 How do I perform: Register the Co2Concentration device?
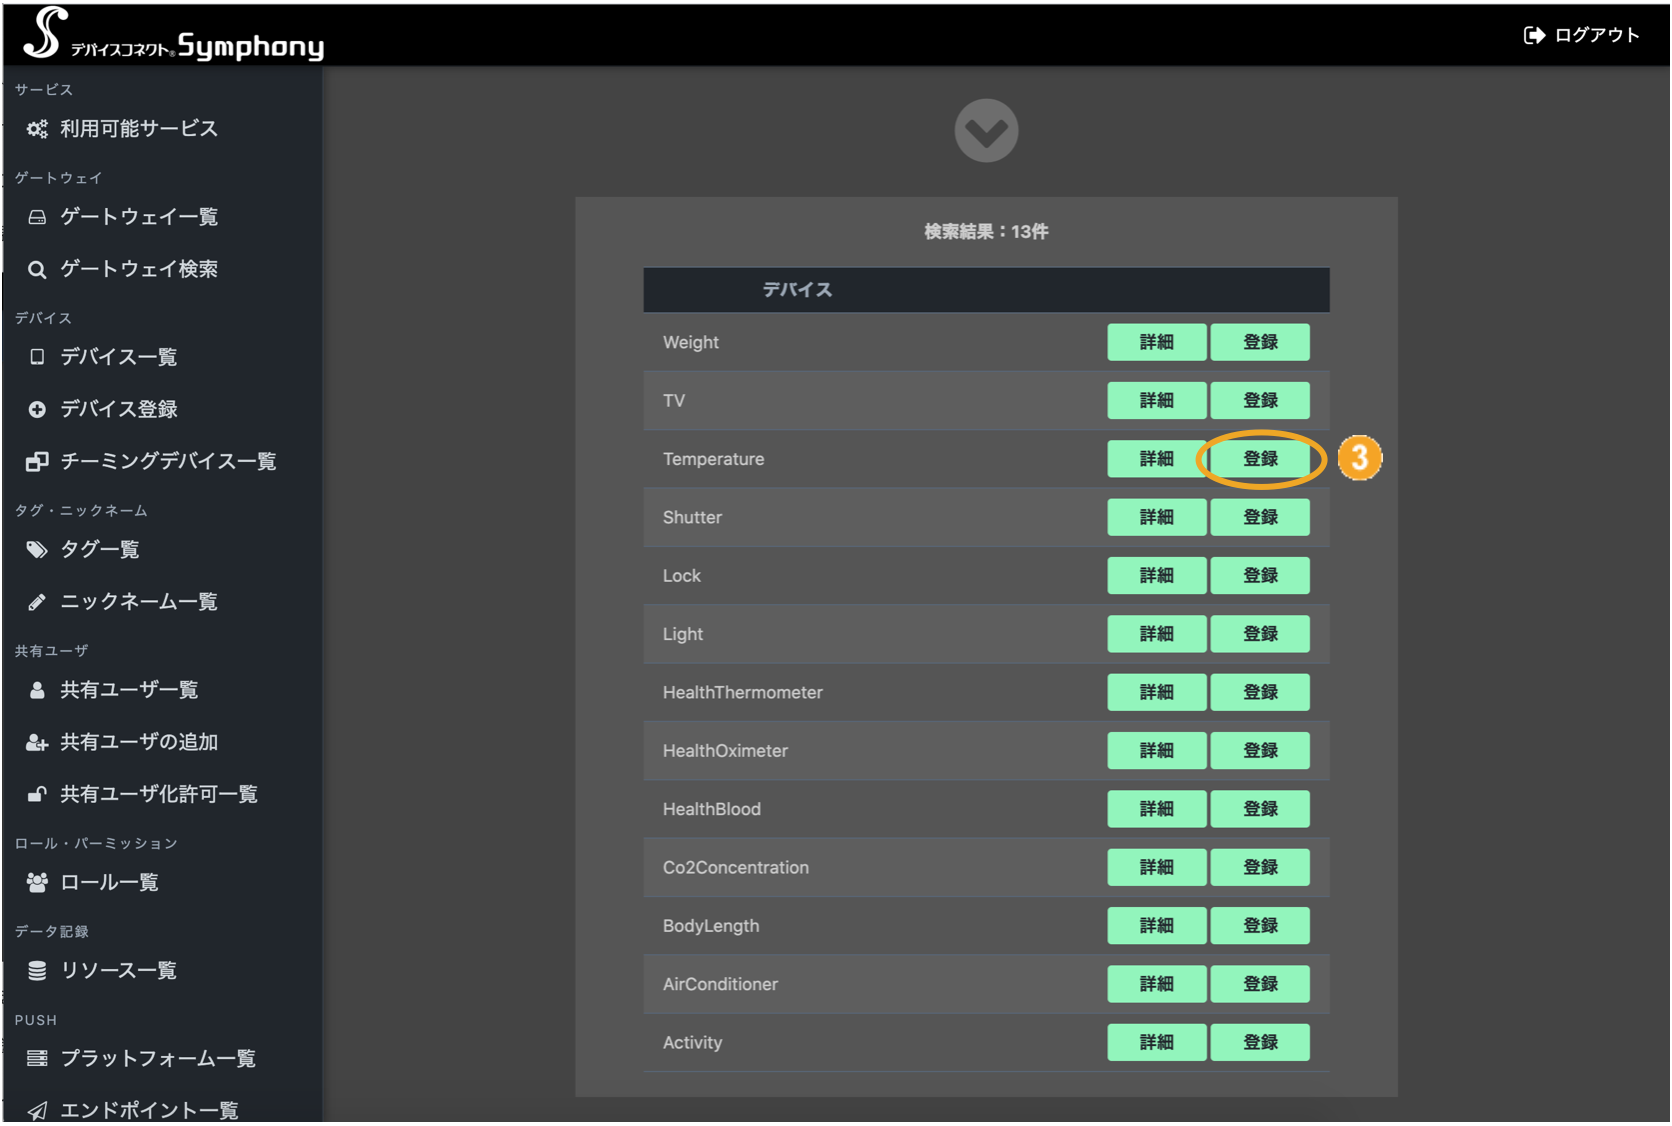pyautogui.click(x=1260, y=867)
